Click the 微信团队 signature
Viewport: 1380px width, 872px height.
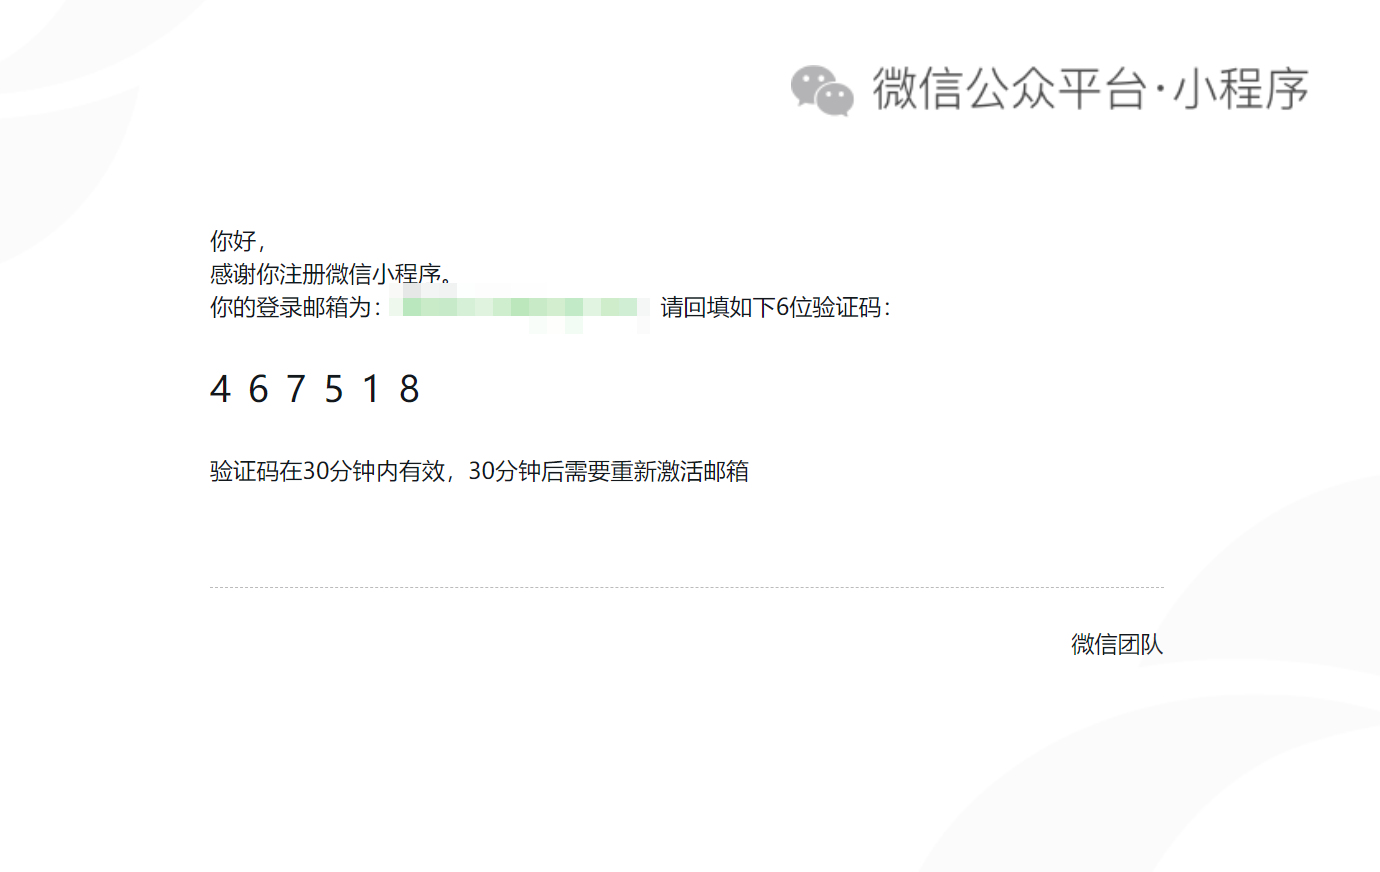(x=1117, y=645)
